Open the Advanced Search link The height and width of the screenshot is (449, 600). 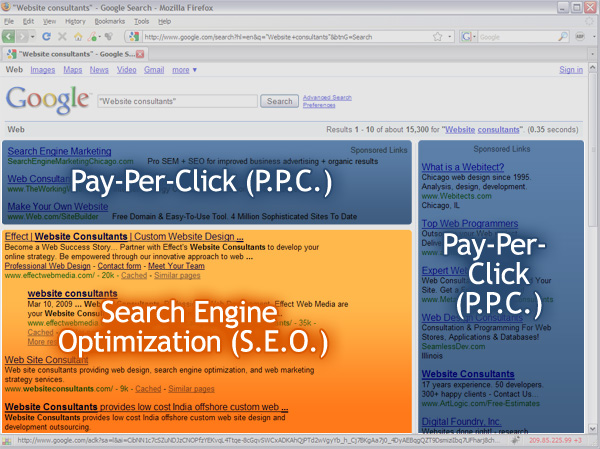[327, 97]
